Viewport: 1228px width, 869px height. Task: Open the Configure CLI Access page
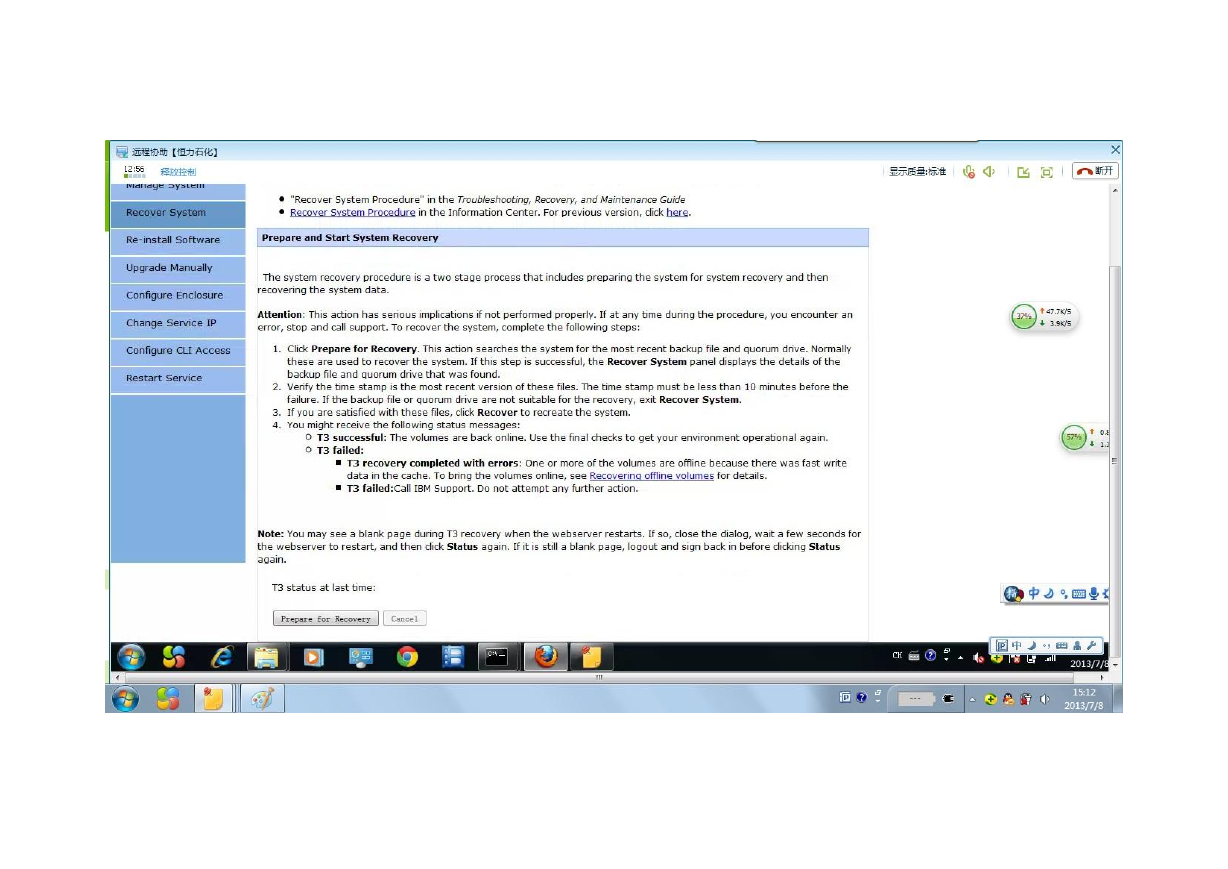pos(178,351)
